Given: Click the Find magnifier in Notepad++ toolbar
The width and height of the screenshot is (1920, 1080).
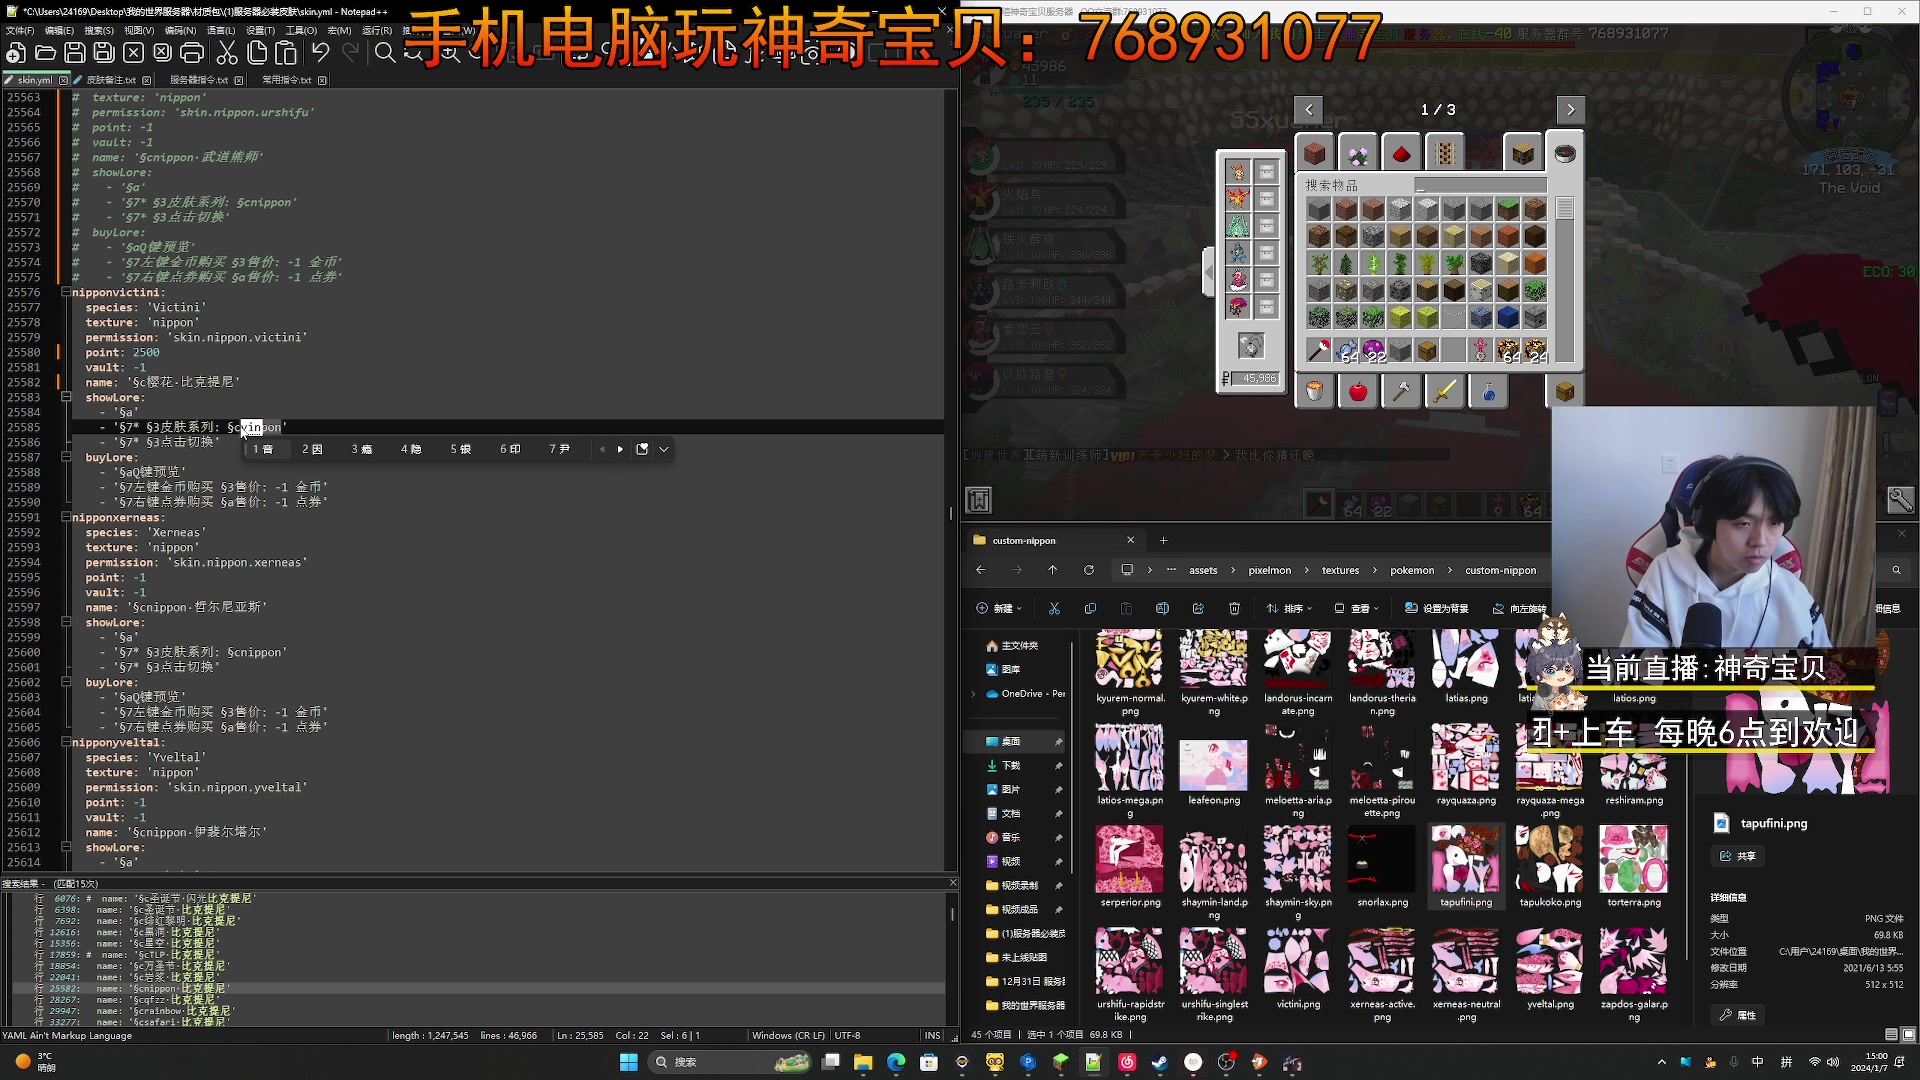Looking at the screenshot, I should pyautogui.click(x=385, y=53).
